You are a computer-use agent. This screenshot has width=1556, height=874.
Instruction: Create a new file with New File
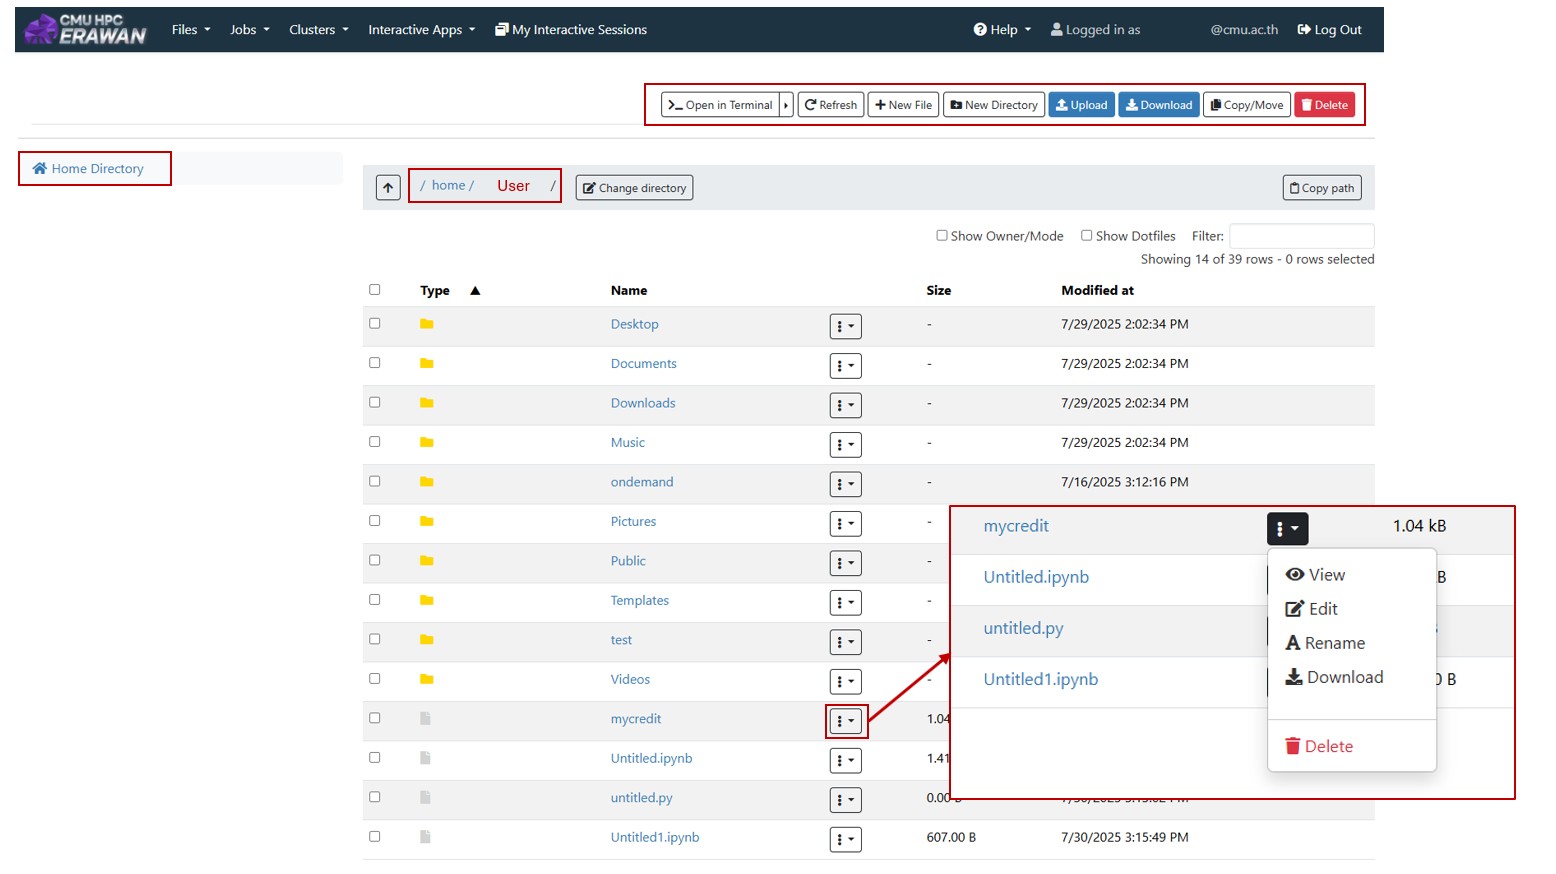(903, 105)
